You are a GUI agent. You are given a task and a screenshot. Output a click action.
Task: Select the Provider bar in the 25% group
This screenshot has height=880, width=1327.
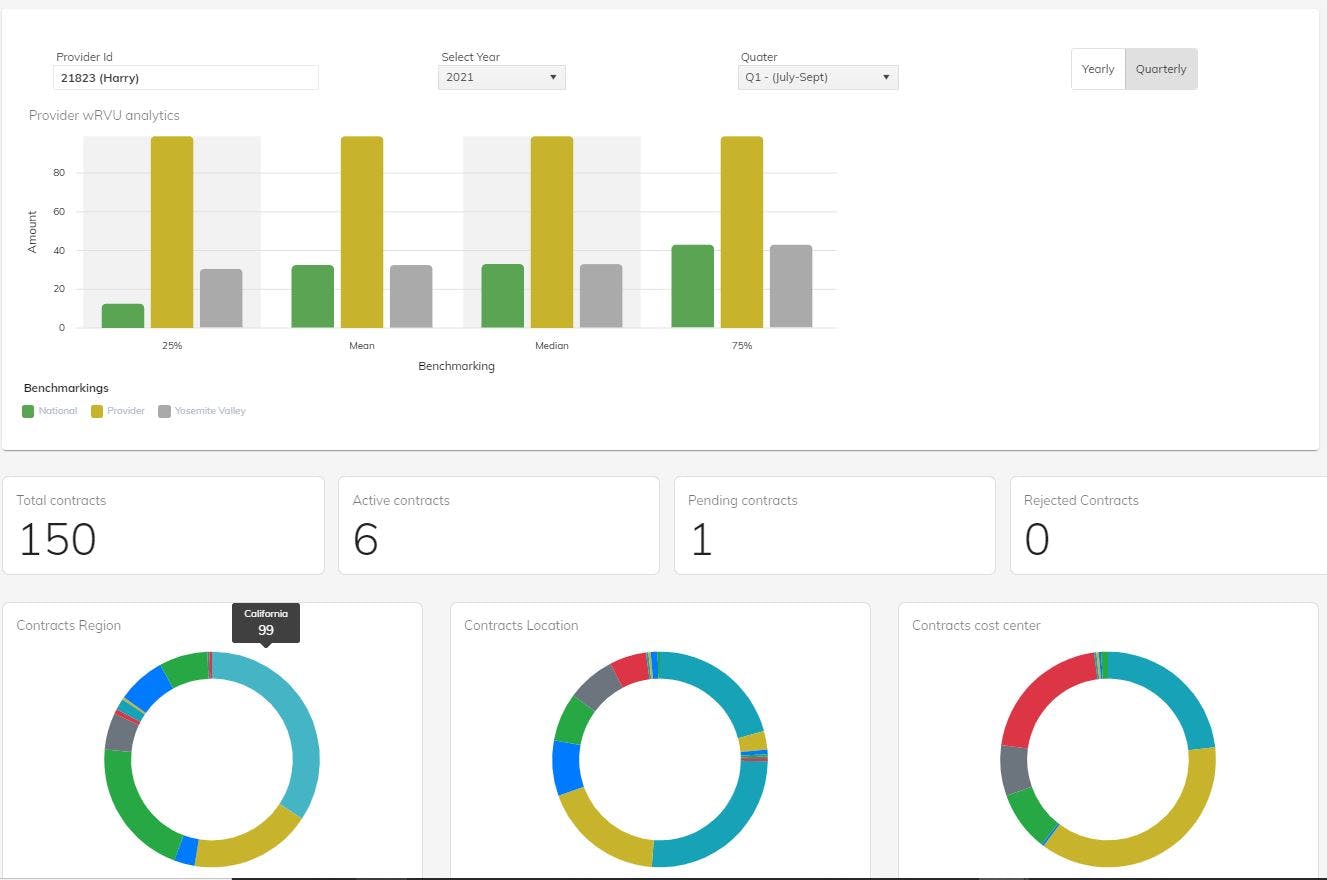(172, 232)
